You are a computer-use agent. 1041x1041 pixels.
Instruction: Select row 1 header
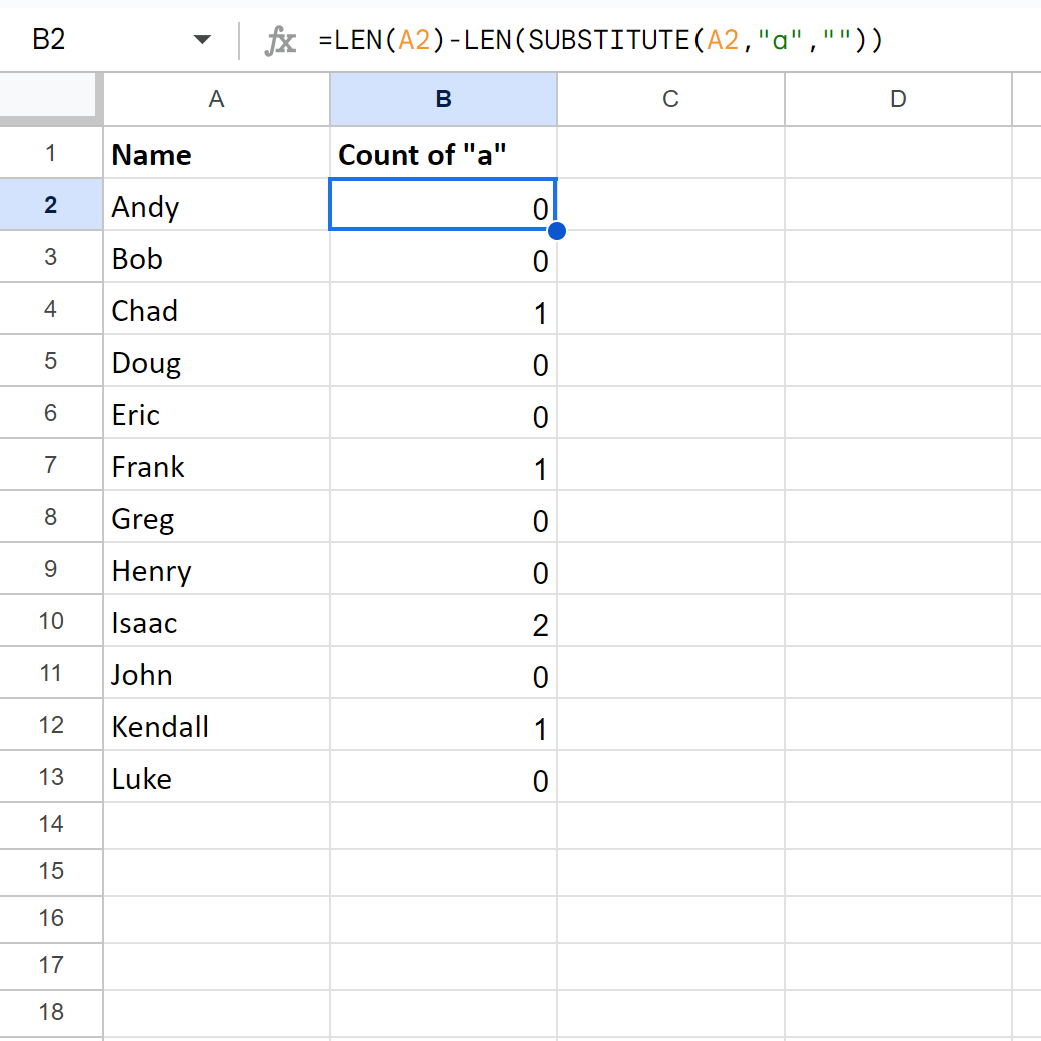[51, 153]
